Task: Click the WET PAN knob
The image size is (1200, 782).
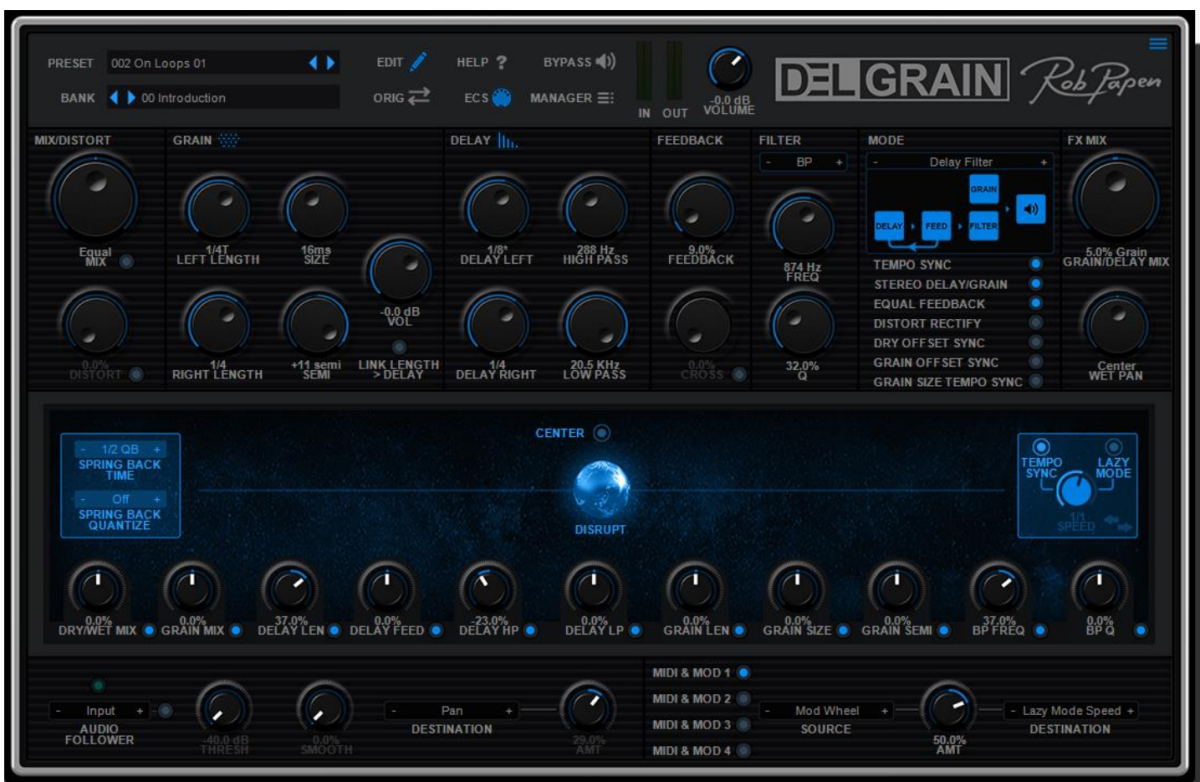Action: click(1116, 325)
